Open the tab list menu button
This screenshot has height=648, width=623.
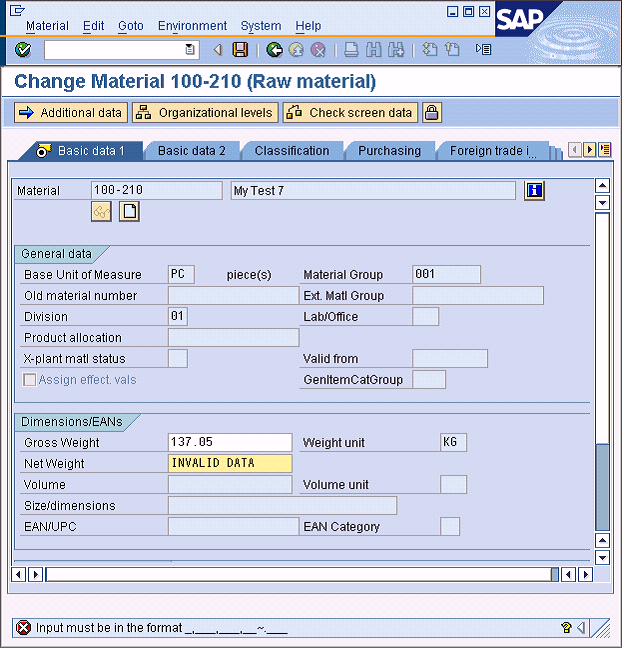click(605, 150)
